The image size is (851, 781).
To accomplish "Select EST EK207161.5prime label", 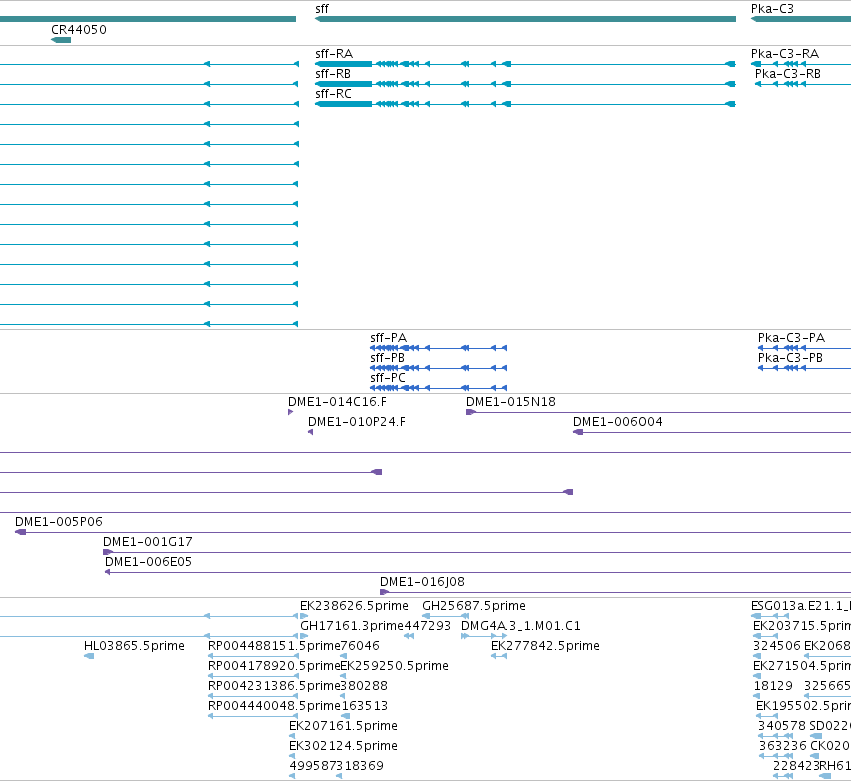I will click(x=343, y=727).
